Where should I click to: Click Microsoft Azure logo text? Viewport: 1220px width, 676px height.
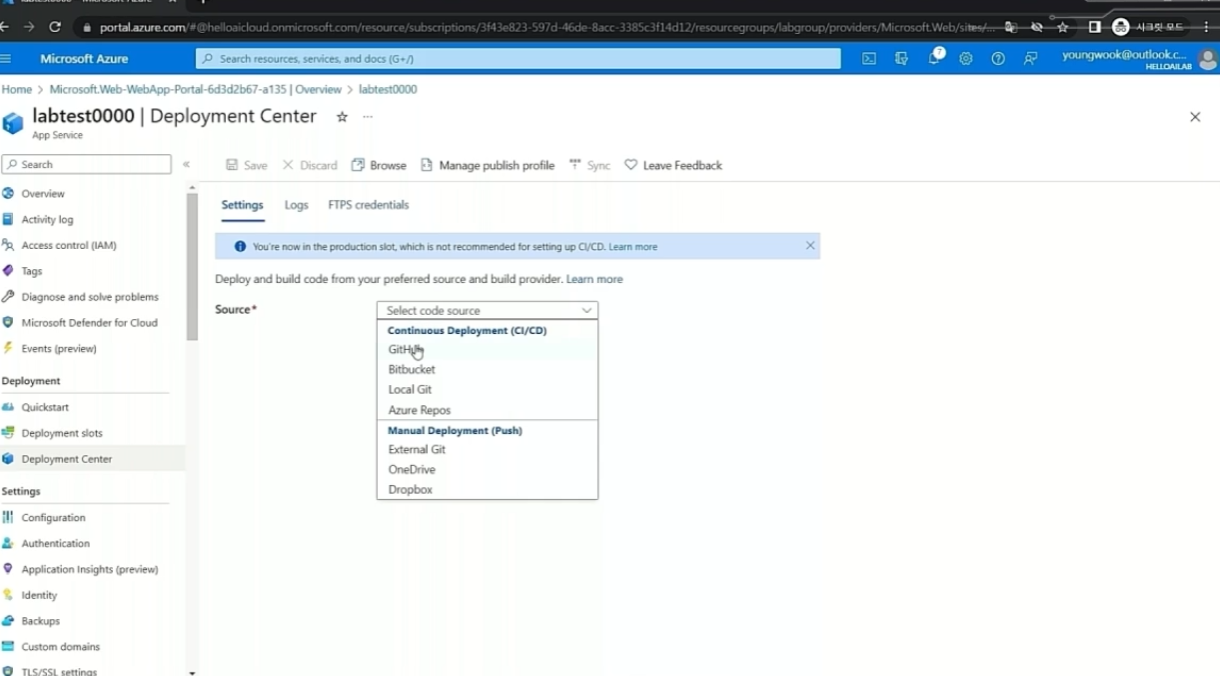coord(84,59)
